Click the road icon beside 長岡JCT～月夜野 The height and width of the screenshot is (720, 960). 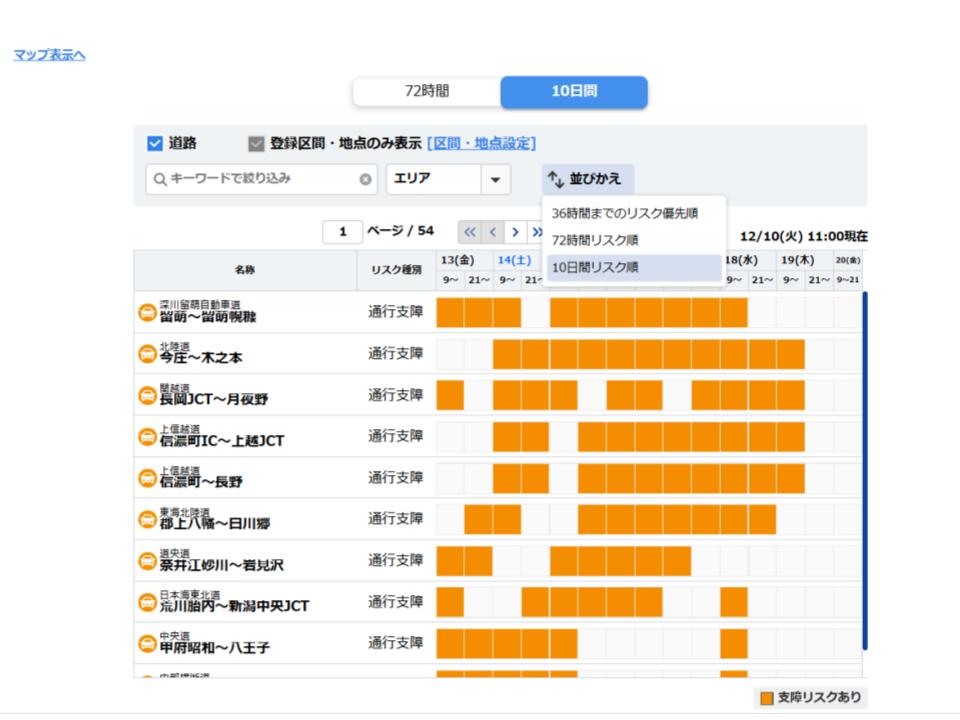[x=147, y=395]
